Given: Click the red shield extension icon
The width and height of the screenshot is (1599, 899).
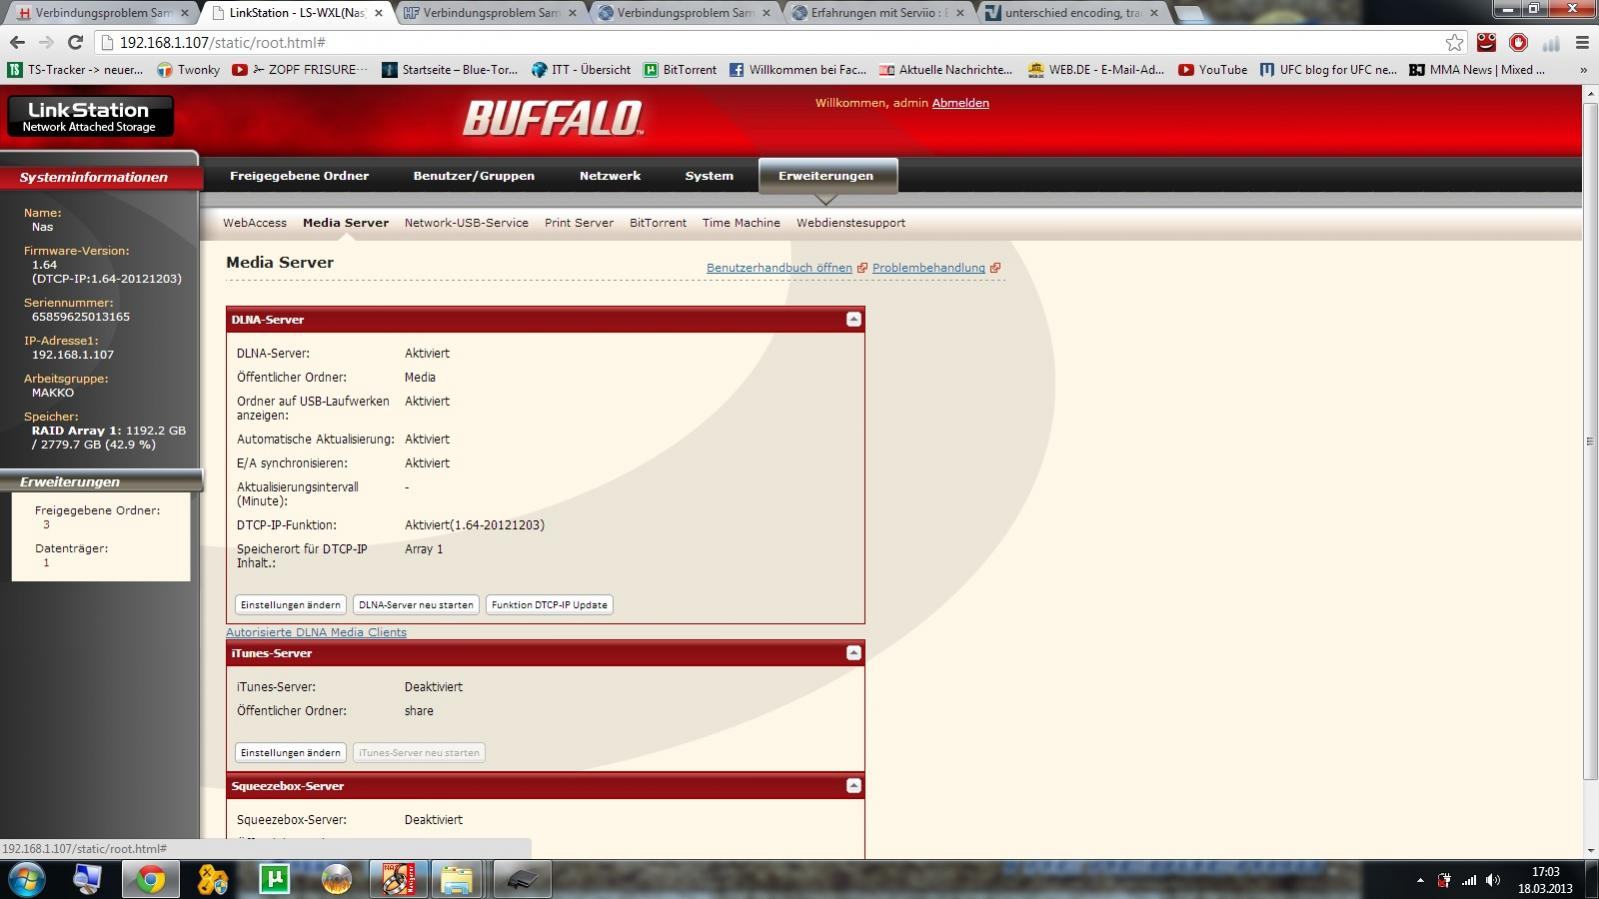Looking at the screenshot, I should point(1518,42).
